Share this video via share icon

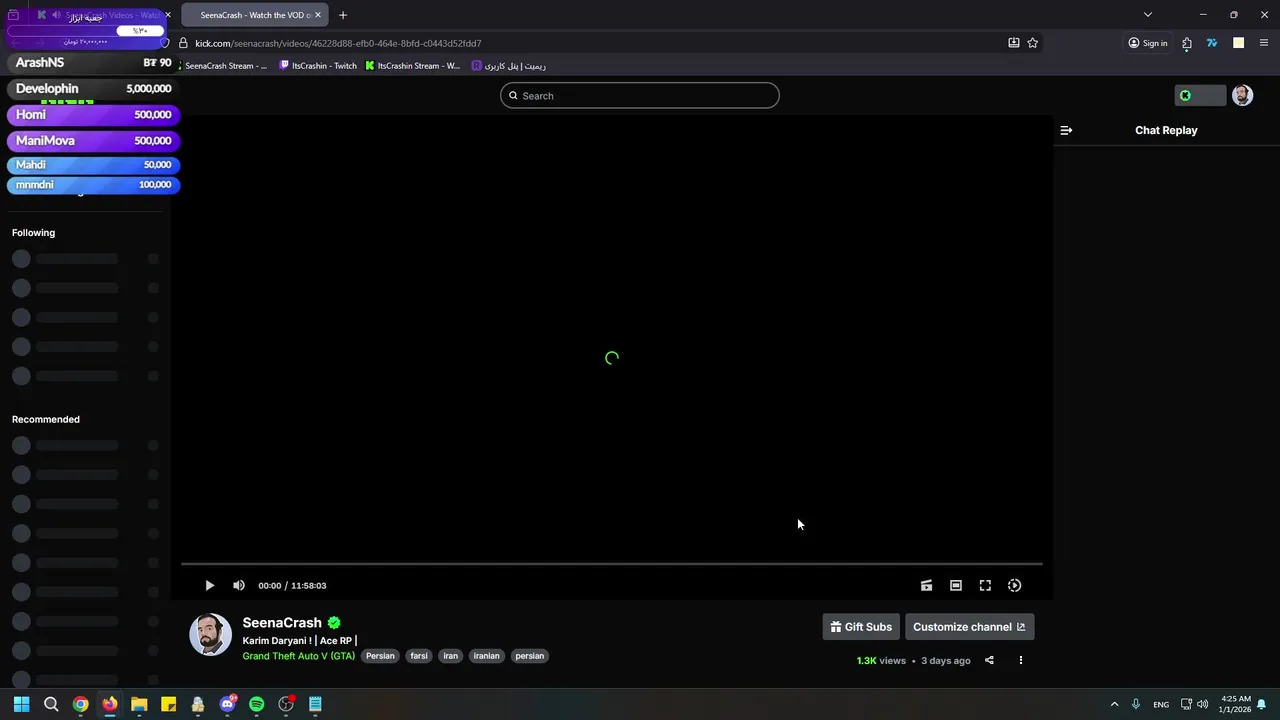coord(989,660)
